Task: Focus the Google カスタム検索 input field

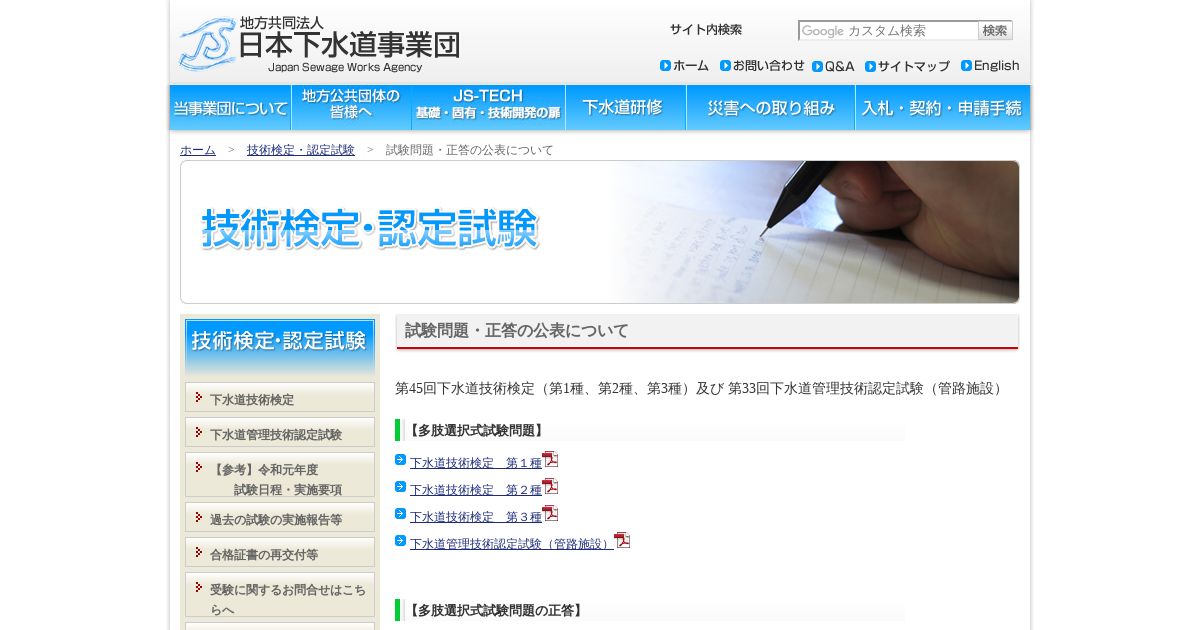Action: pos(888,31)
